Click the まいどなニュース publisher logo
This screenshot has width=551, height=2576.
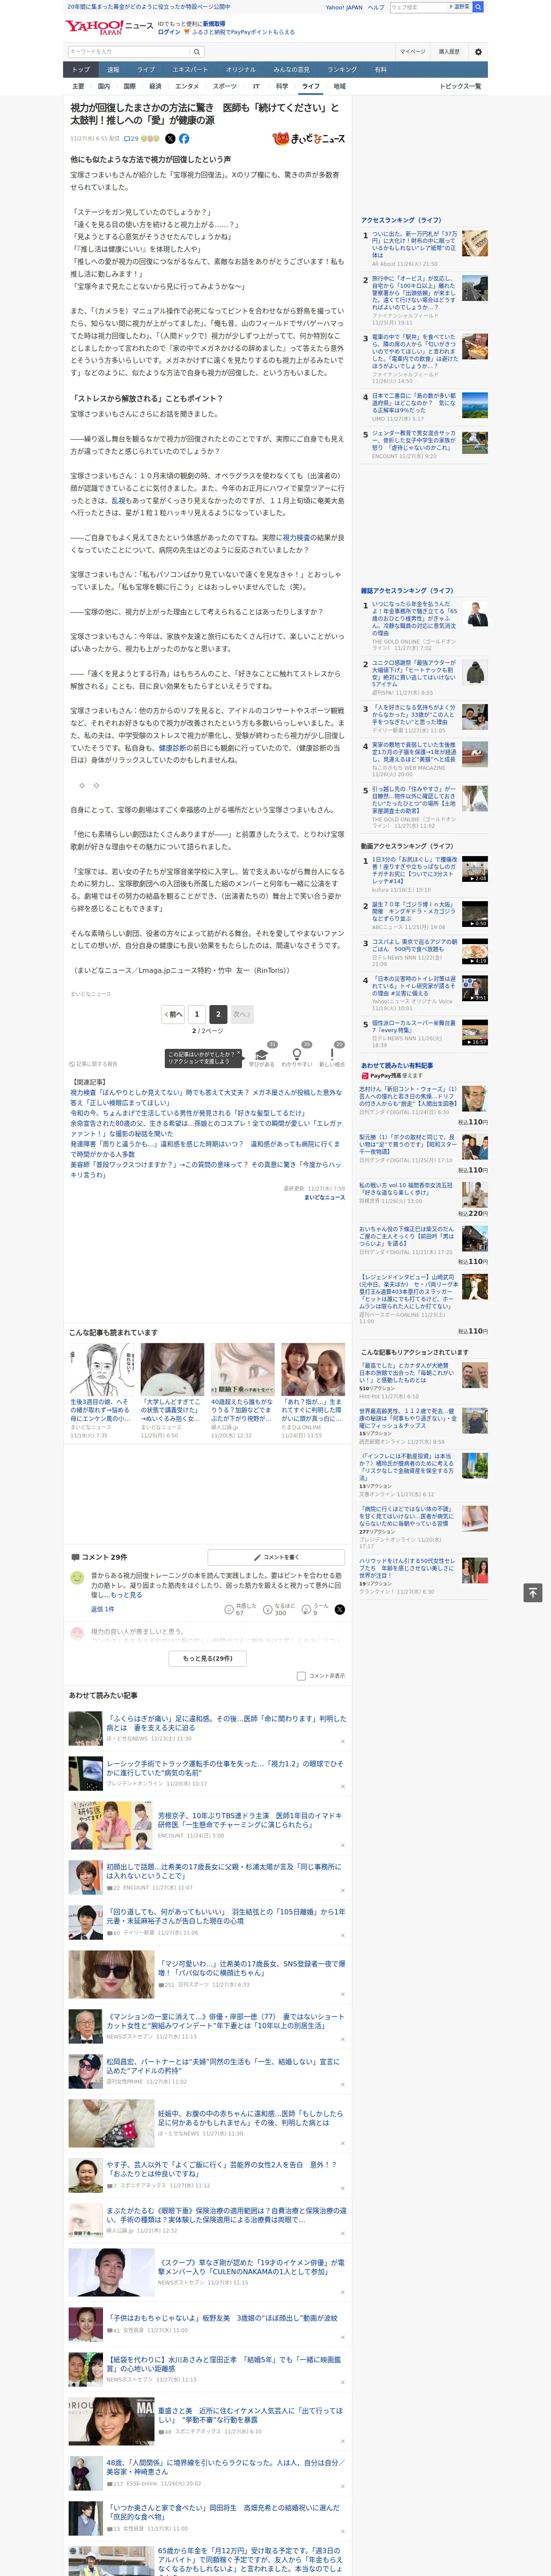click(308, 139)
